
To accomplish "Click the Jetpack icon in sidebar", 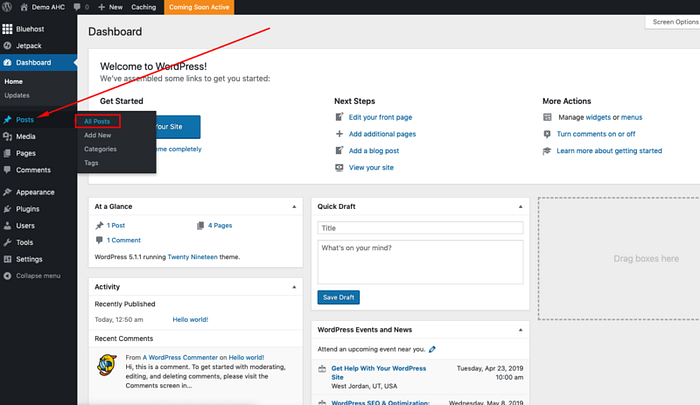I will coord(7,46).
